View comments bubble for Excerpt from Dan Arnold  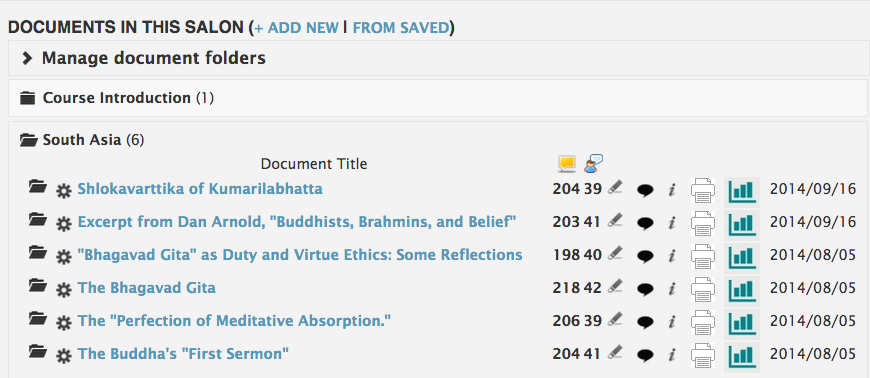point(645,224)
